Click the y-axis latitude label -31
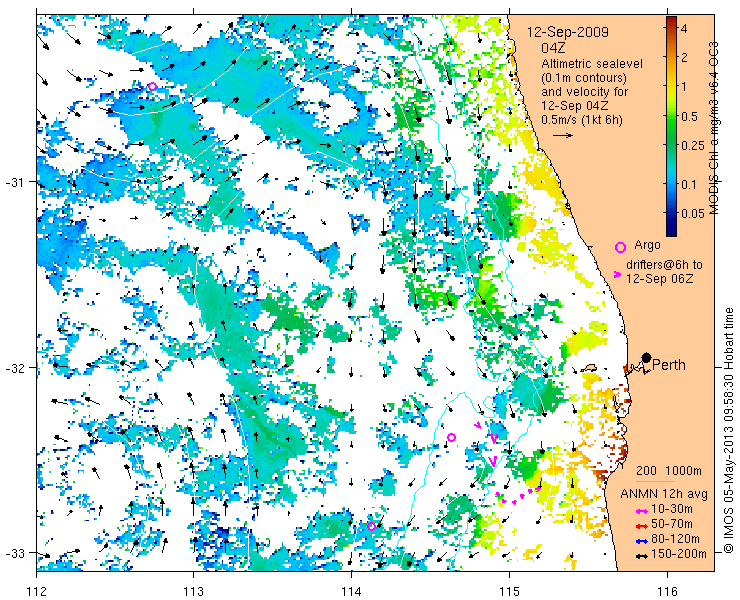 click(15, 181)
